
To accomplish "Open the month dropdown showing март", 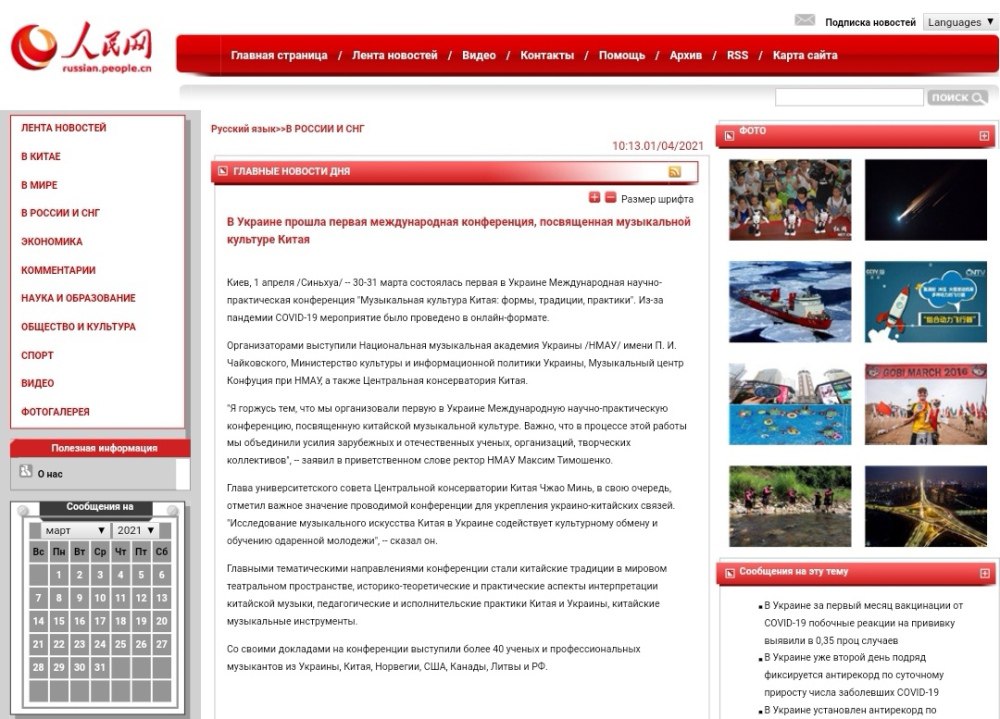I will pyautogui.click(x=75, y=530).
